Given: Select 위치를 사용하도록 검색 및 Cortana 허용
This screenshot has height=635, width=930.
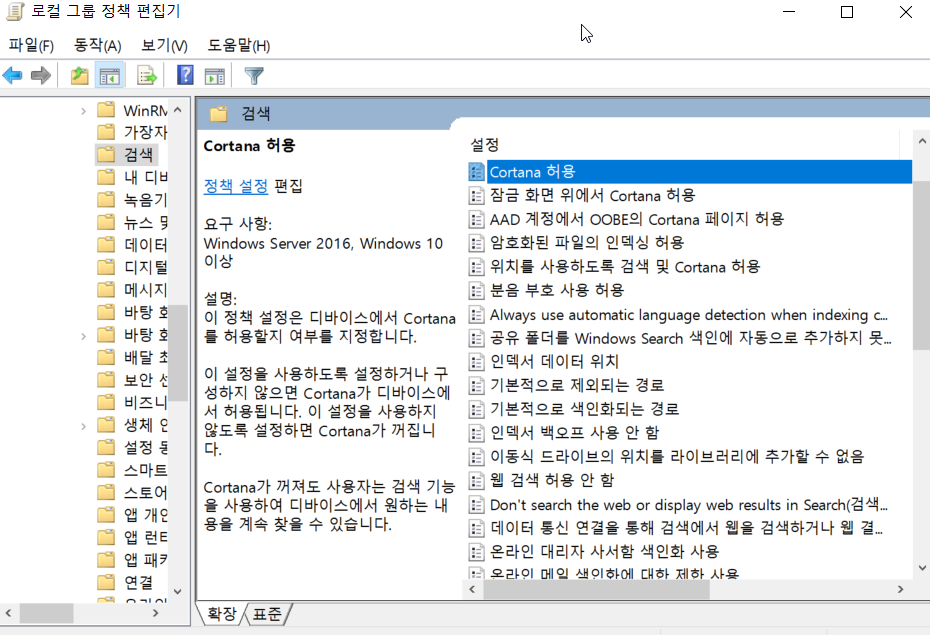Looking at the screenshot, I should (625, 267).
